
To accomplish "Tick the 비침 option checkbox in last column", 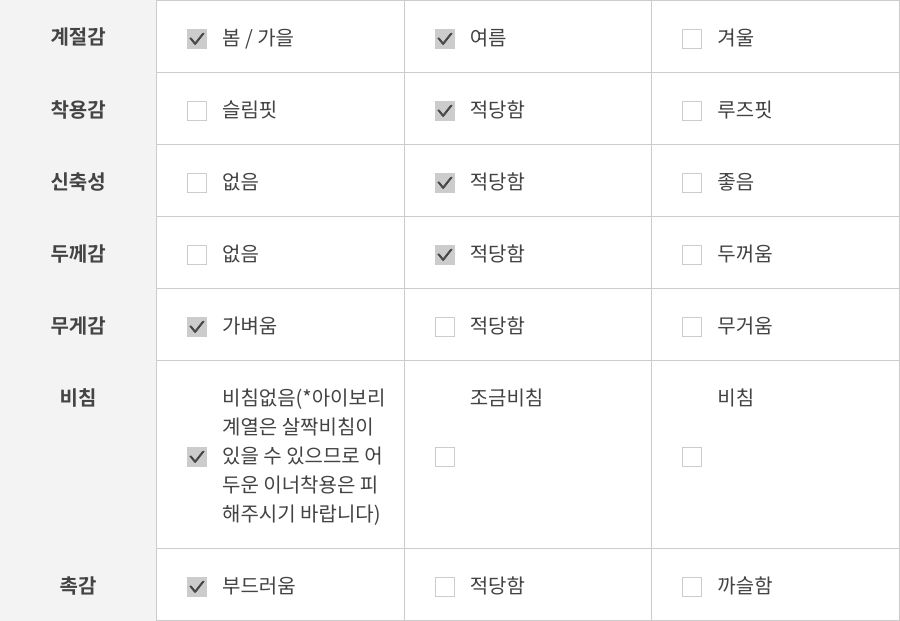I will tap(692, 457).
